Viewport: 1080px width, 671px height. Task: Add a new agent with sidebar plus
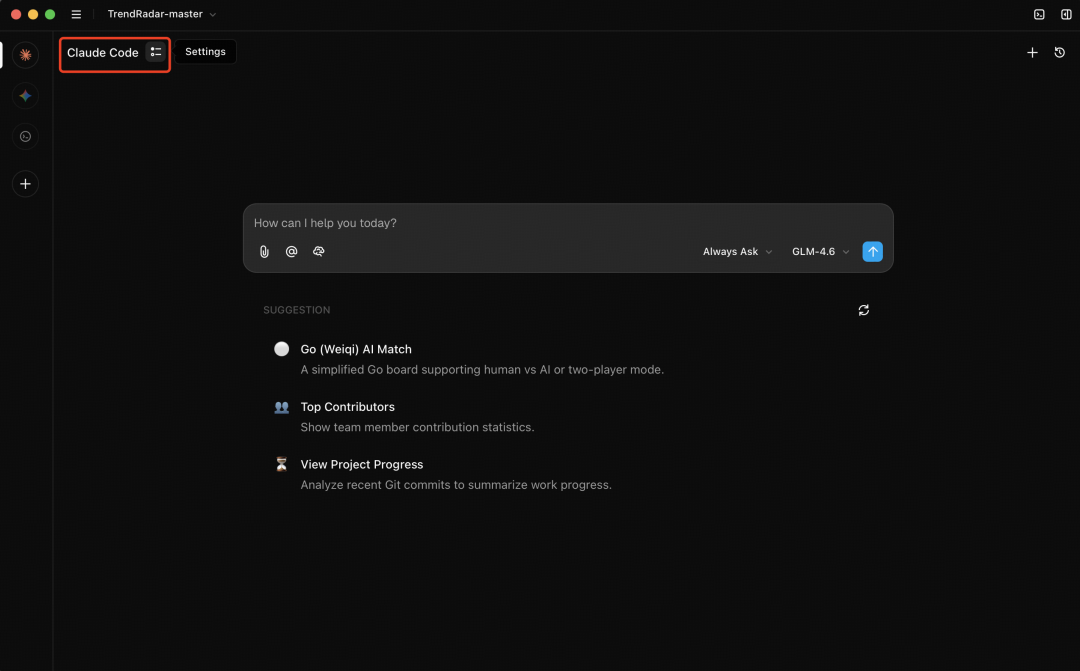pyautogui.click(x=25, y=184)
